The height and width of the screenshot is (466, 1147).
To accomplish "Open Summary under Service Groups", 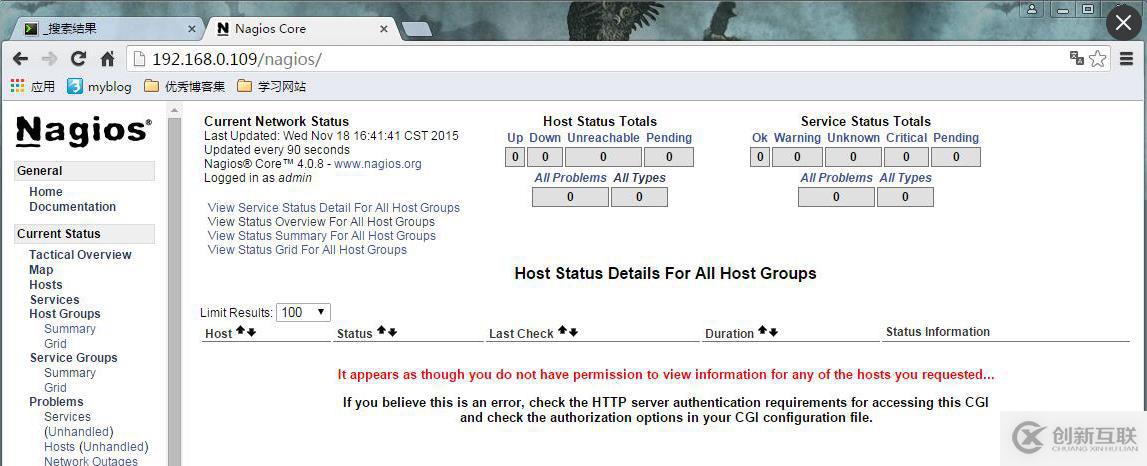I will [x=69, y=373].
